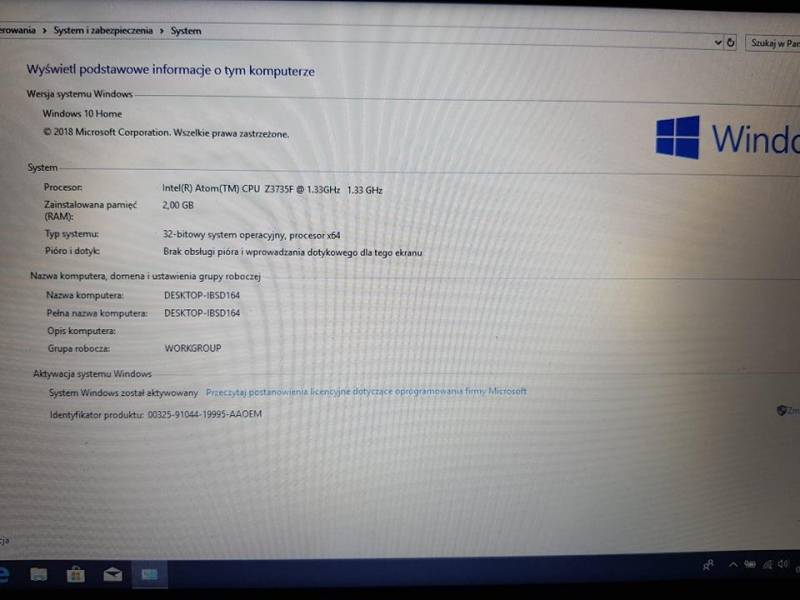
Task: Click the Control Panel search box
Action: click(x=772, y=43)
